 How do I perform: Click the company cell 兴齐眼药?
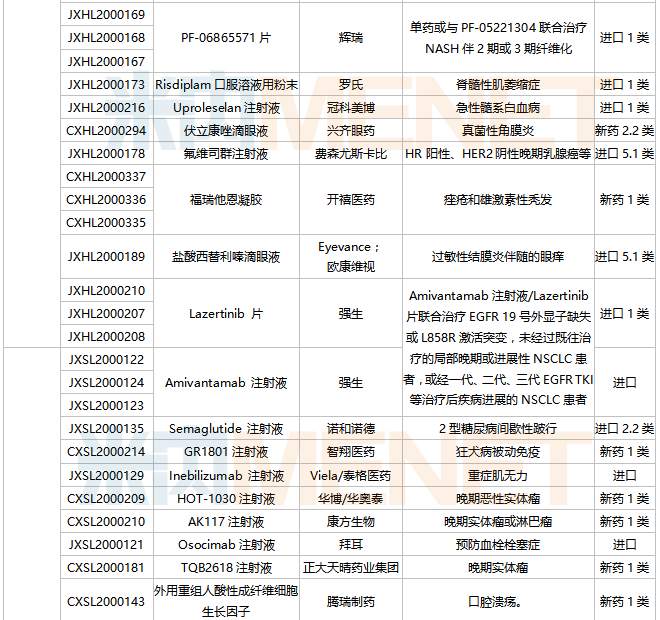point(351,131)
